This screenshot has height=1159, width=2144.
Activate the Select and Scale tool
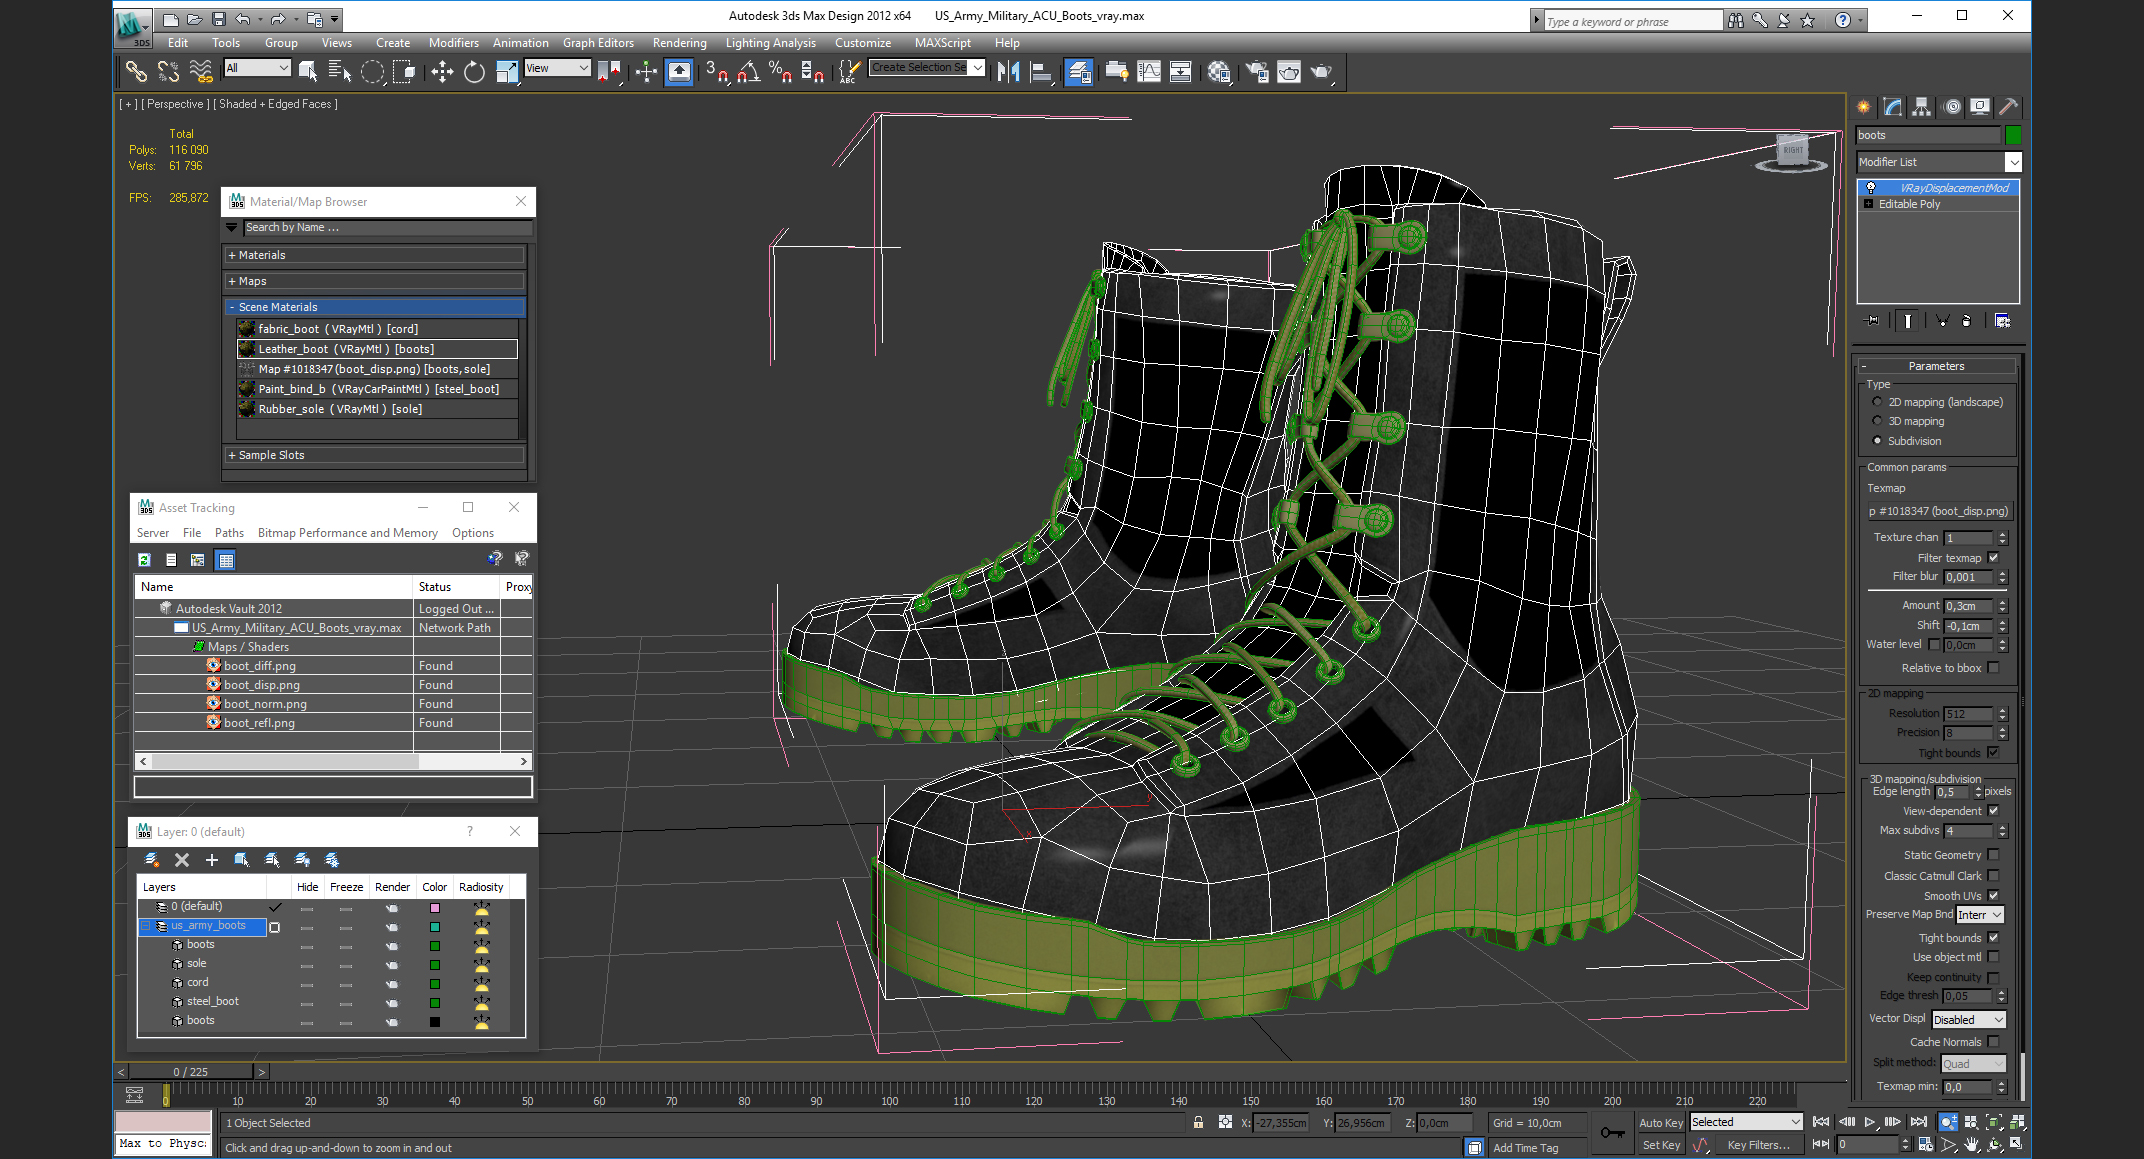tap(507, 71)
